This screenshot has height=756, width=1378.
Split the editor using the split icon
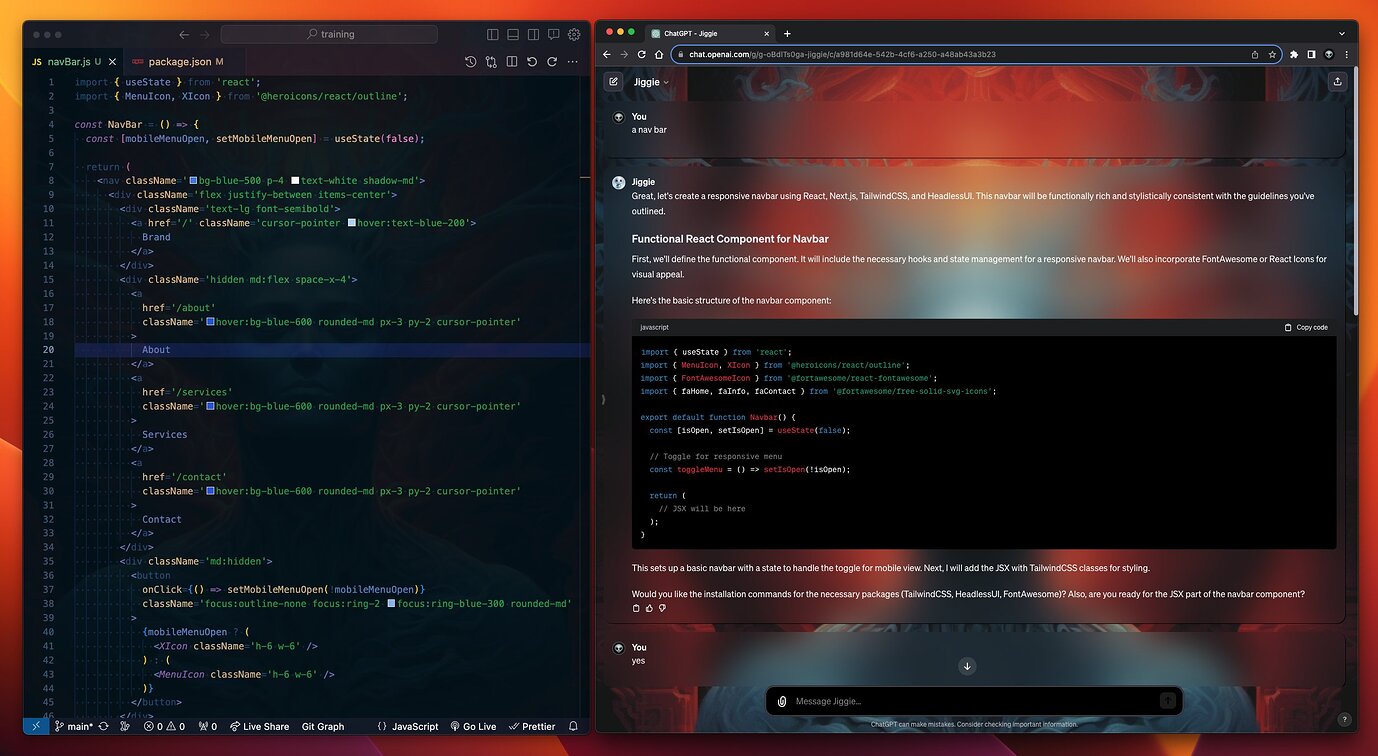click(x=511, y=61)
